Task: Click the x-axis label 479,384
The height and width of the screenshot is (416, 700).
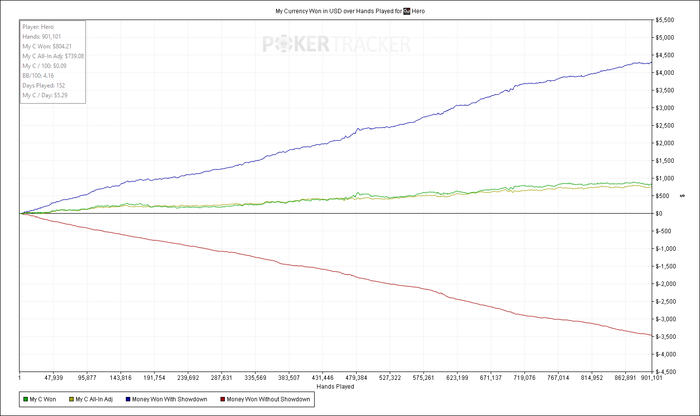Action: 356,378
